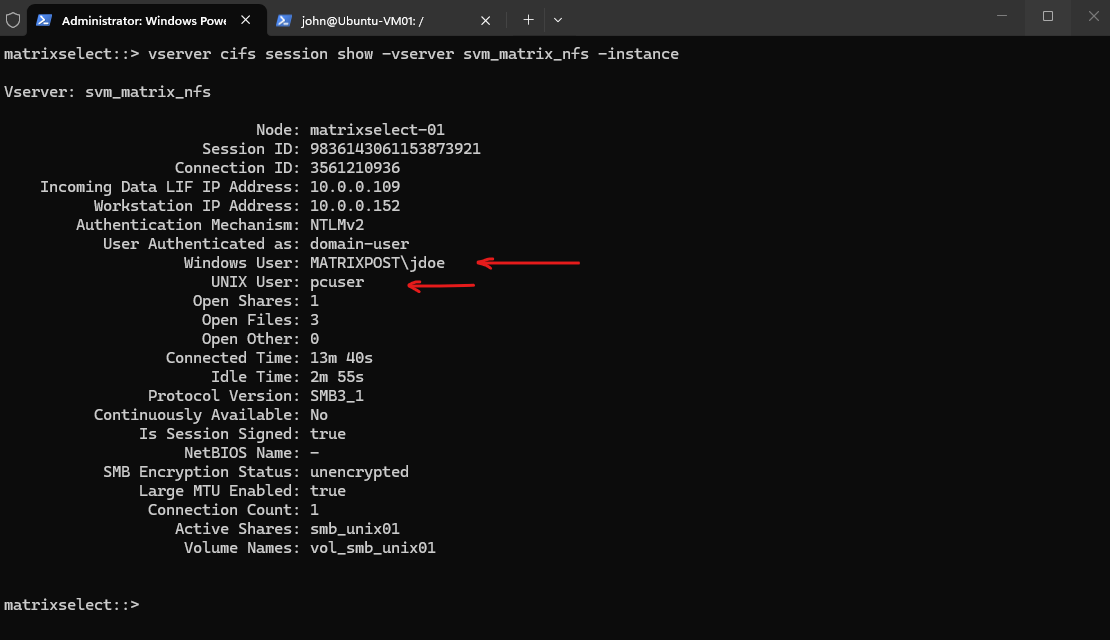Viewport: 1110px width, 640px height.
Task: Maximize the terminal window
Action: (x=1048, y=16)
